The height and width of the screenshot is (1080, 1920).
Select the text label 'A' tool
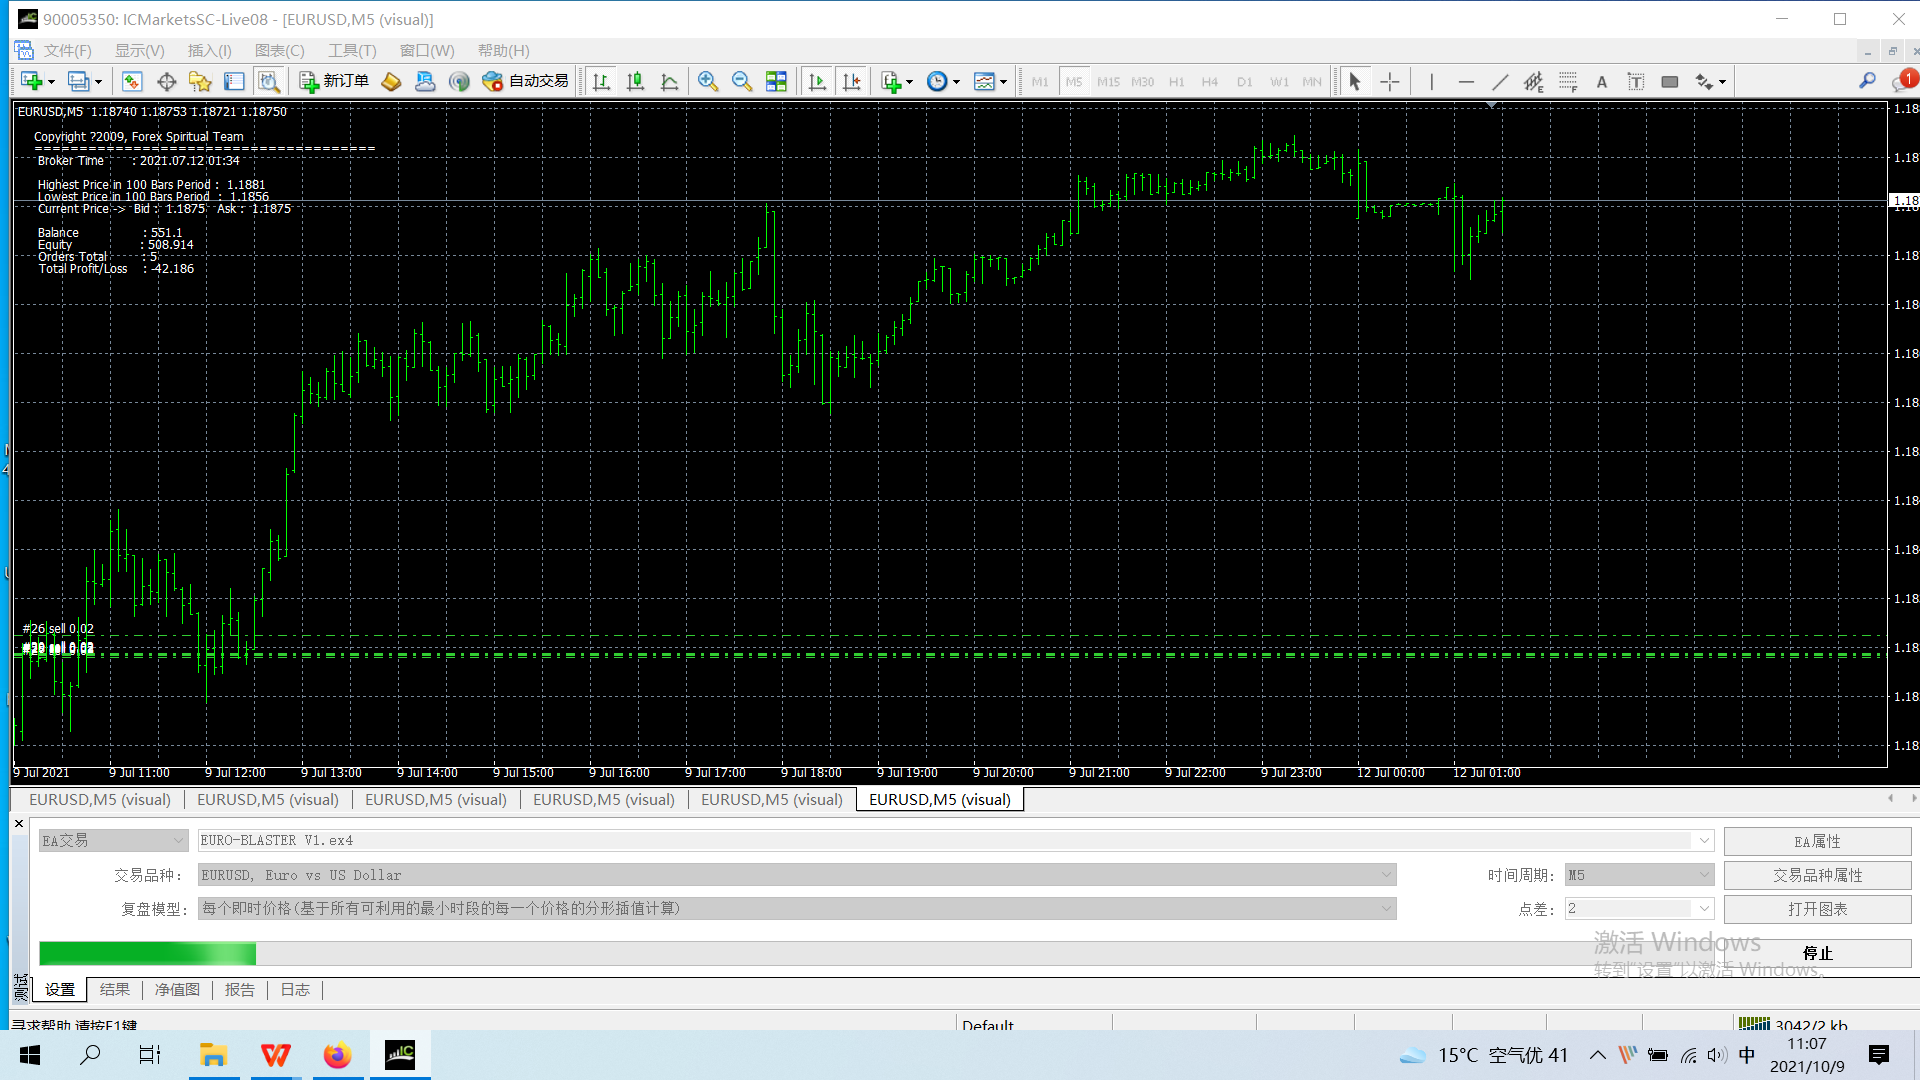(1602, 82)
